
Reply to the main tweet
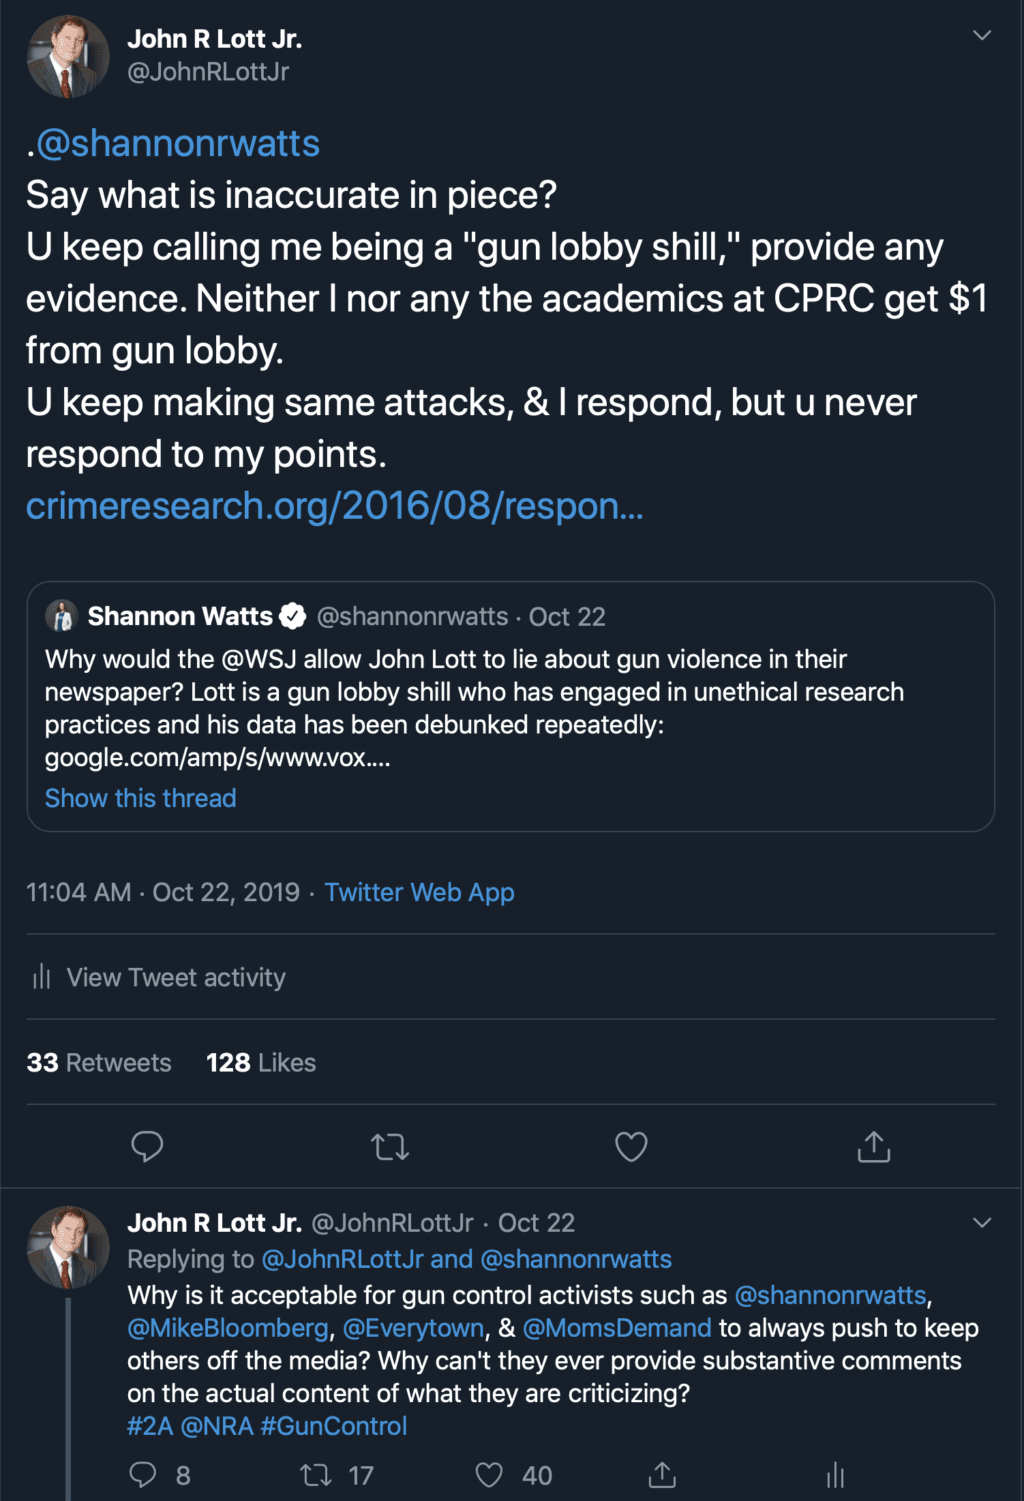click(x=147, y=1146)
